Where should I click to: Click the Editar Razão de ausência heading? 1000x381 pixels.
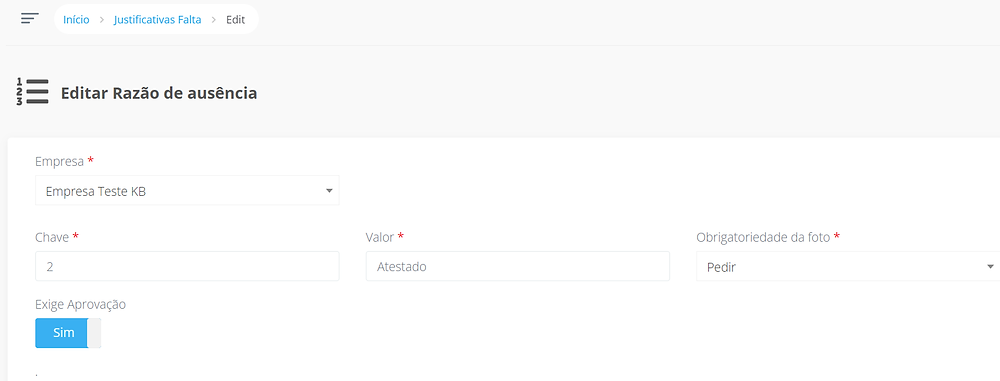click(x=159, y=93)
